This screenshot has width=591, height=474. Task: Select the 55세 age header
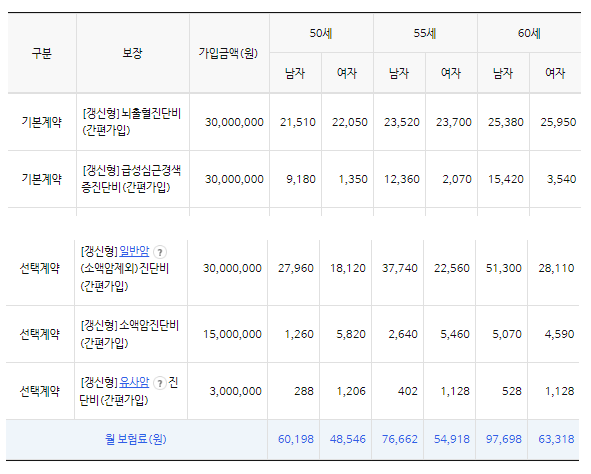click(x=425, y=33)
